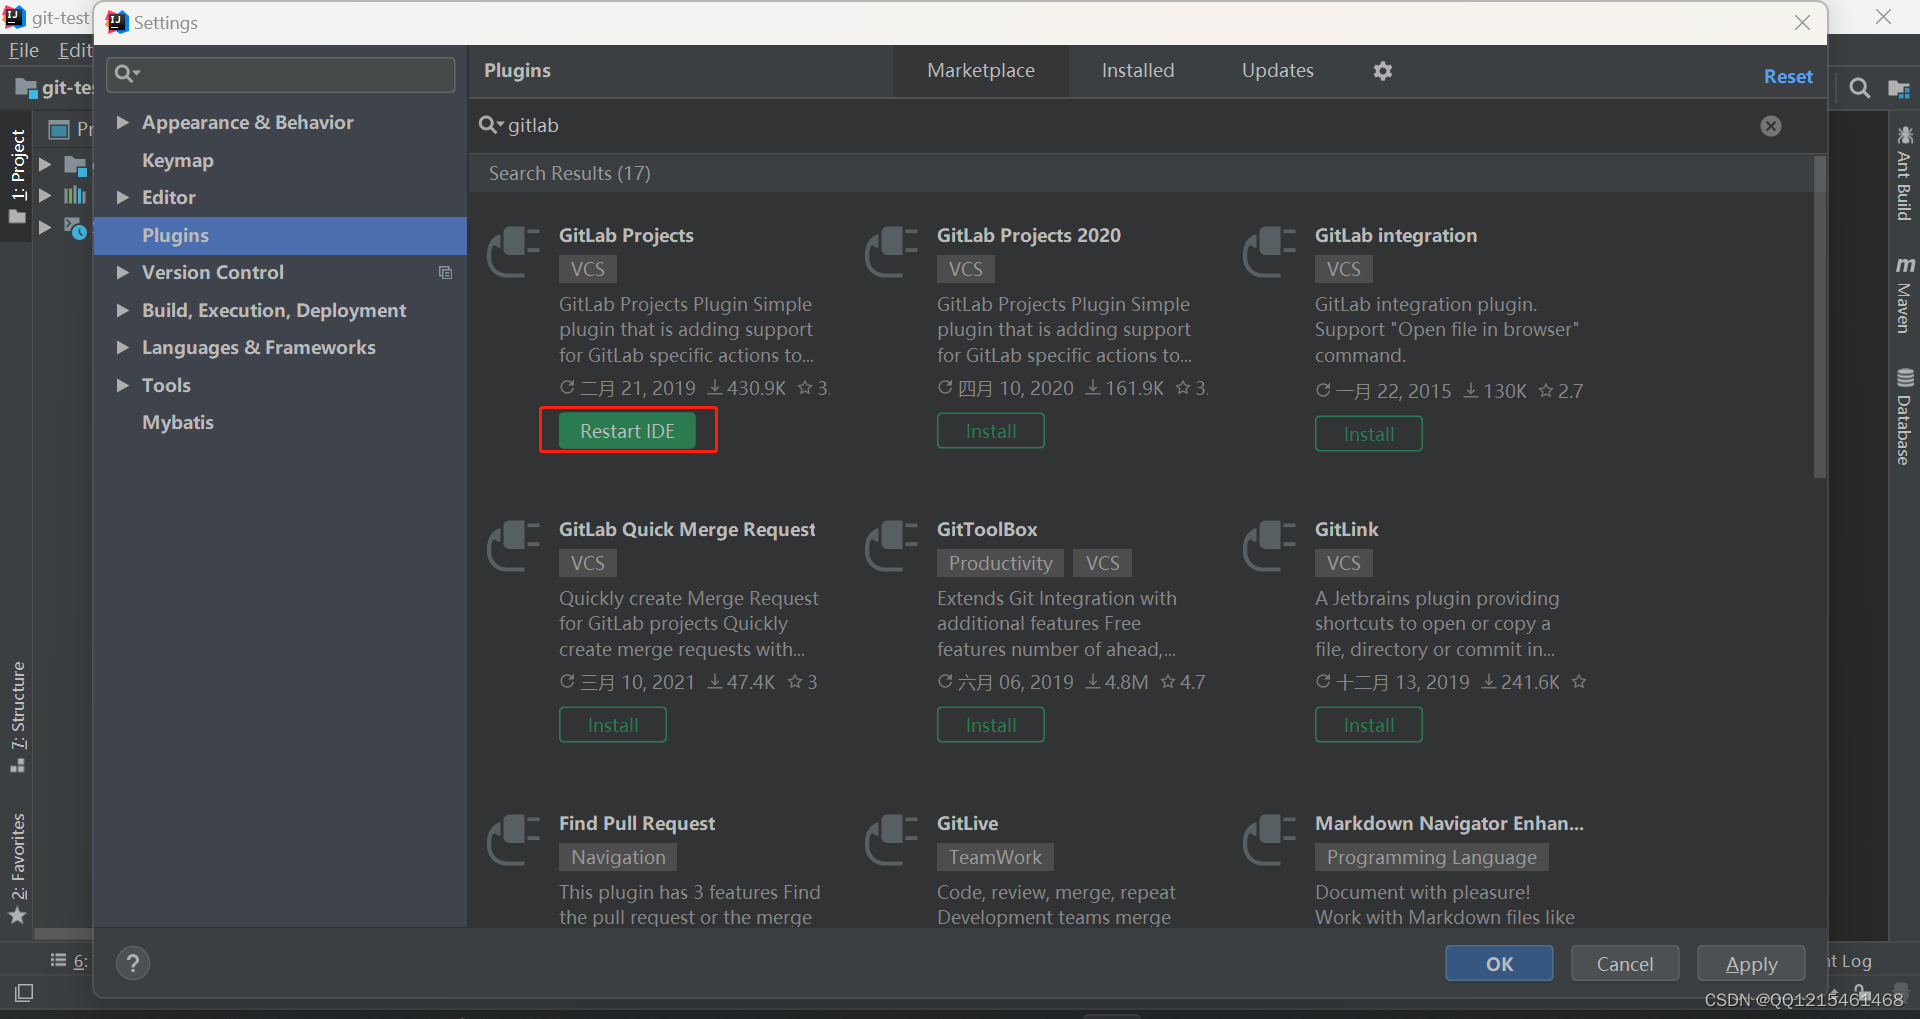Expand first project tree node in IDE
Image resolution: width=1920 pixels, height=1019 pixels.
(44, 164)
